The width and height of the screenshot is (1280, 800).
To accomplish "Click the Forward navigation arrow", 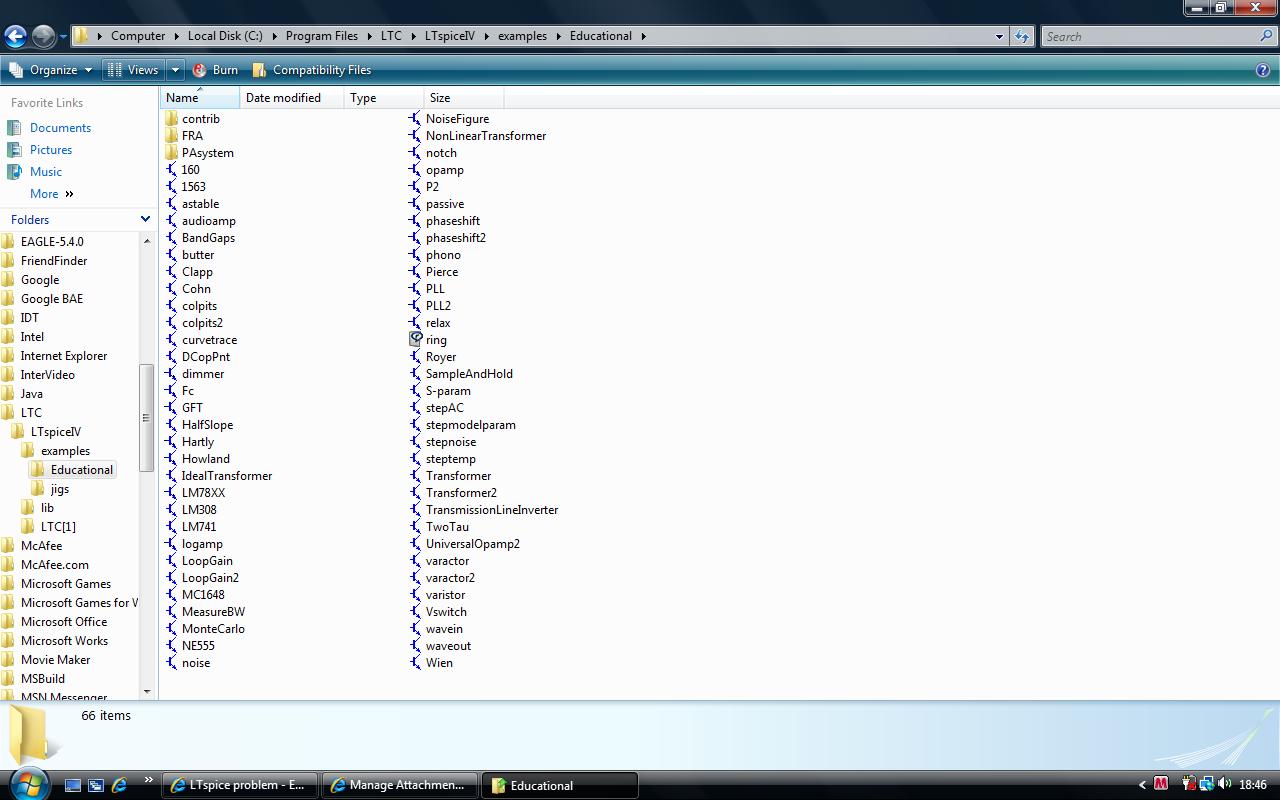I will pyautogui.click(x=44, y=37).
